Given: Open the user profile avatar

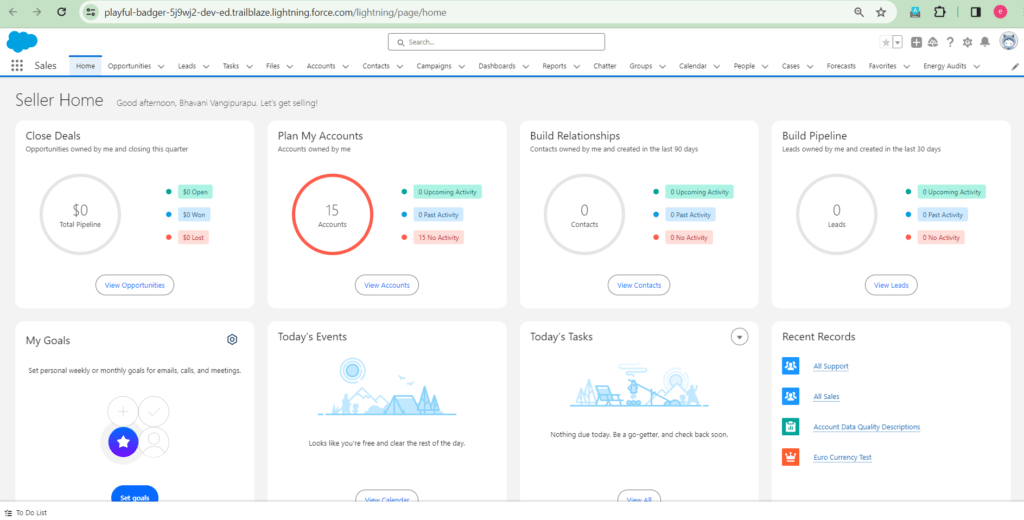Looking at the screenshot, I should (x=1008, y=41).
